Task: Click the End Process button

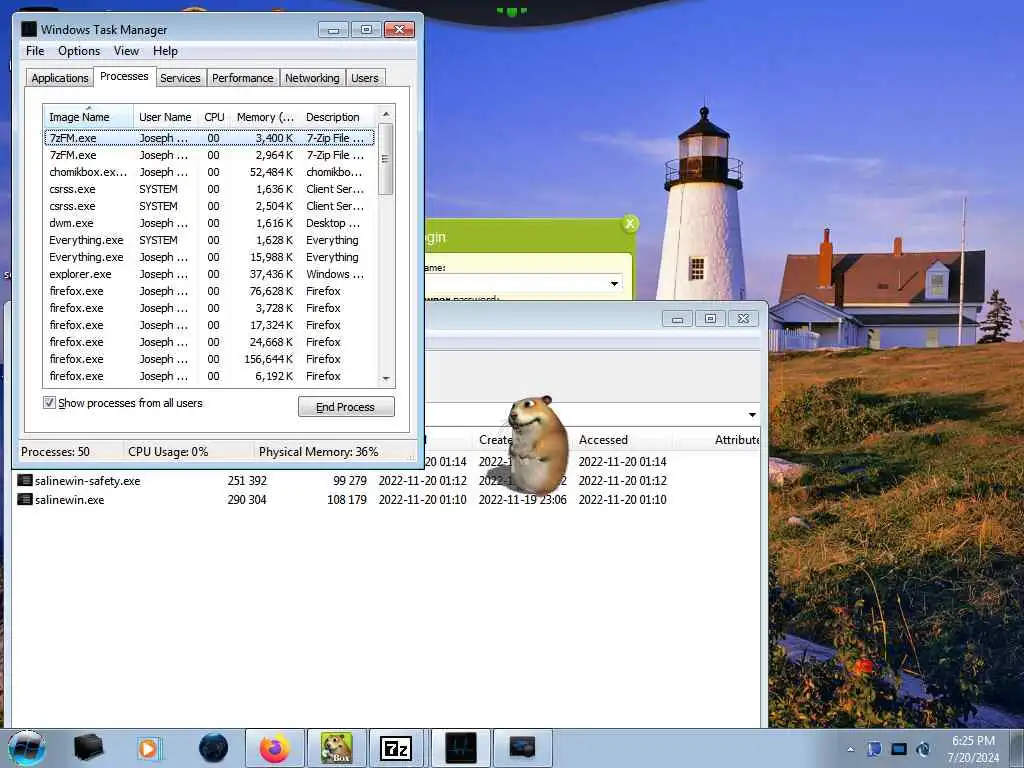Action: pos(345,407)
